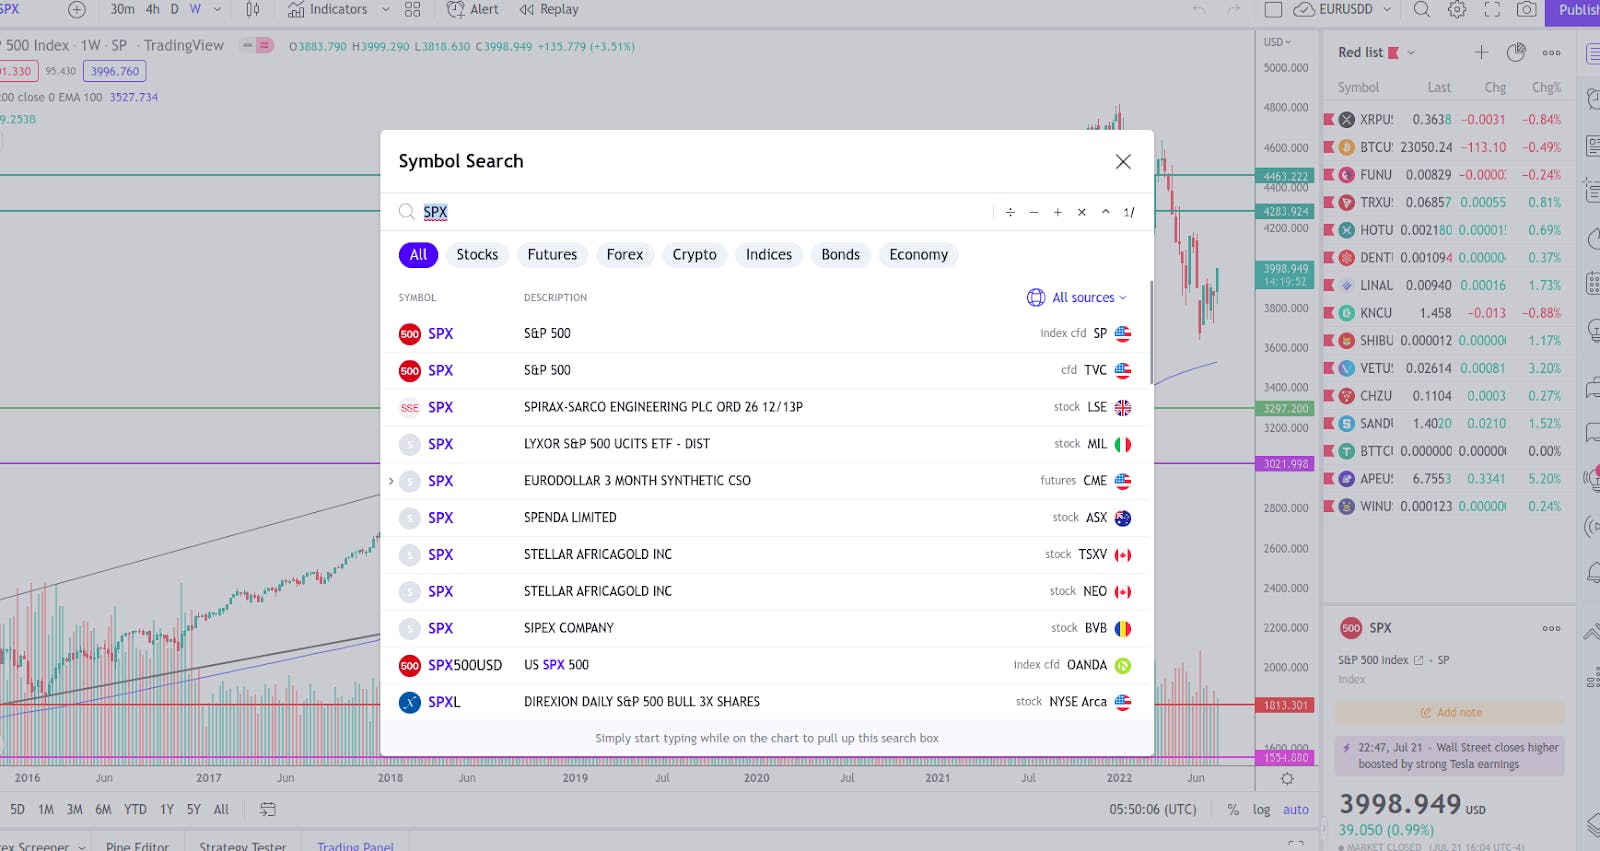Click the multiplication operator in search box
This screenshot has height=851, width=1600.
click(x=1081, y=212)
